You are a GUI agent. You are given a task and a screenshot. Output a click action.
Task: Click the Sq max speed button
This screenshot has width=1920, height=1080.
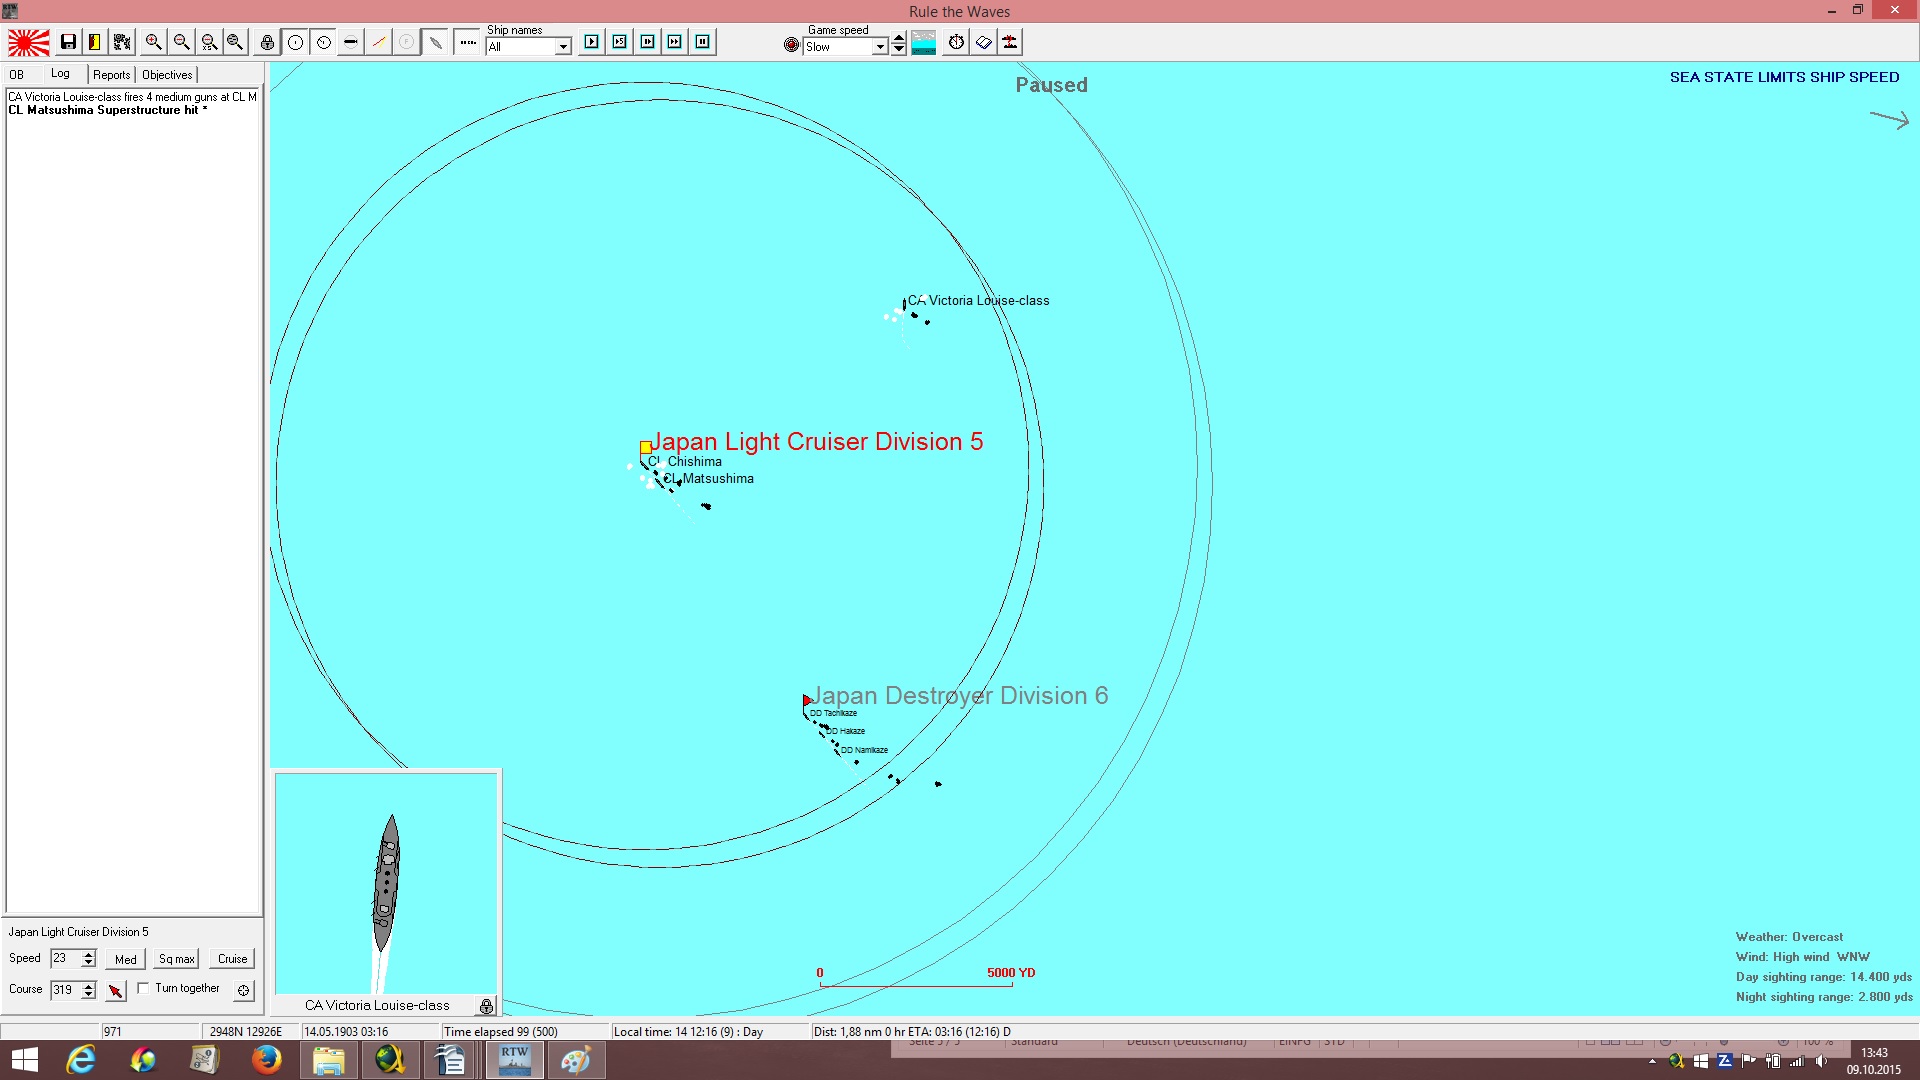(177, 959)
